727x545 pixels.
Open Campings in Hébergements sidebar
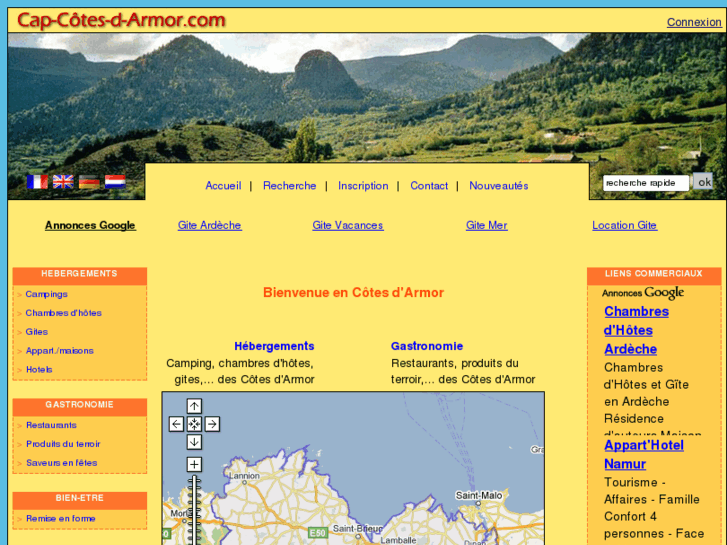46,294
